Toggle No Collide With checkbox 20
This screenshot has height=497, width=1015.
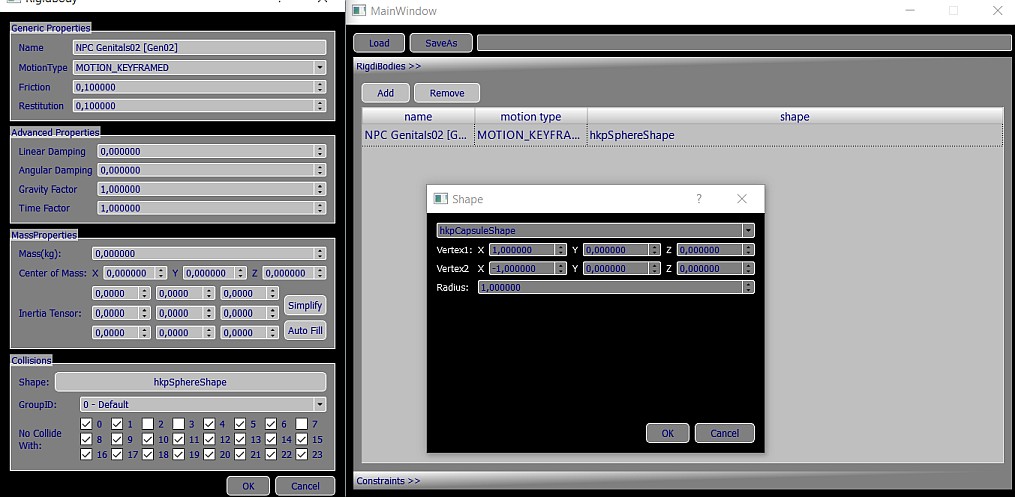(209, 454)
